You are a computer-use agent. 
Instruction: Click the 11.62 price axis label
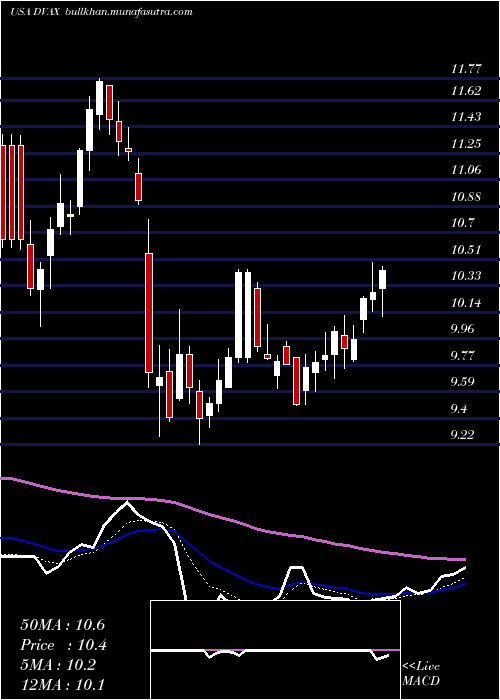[x=466, y=91]
